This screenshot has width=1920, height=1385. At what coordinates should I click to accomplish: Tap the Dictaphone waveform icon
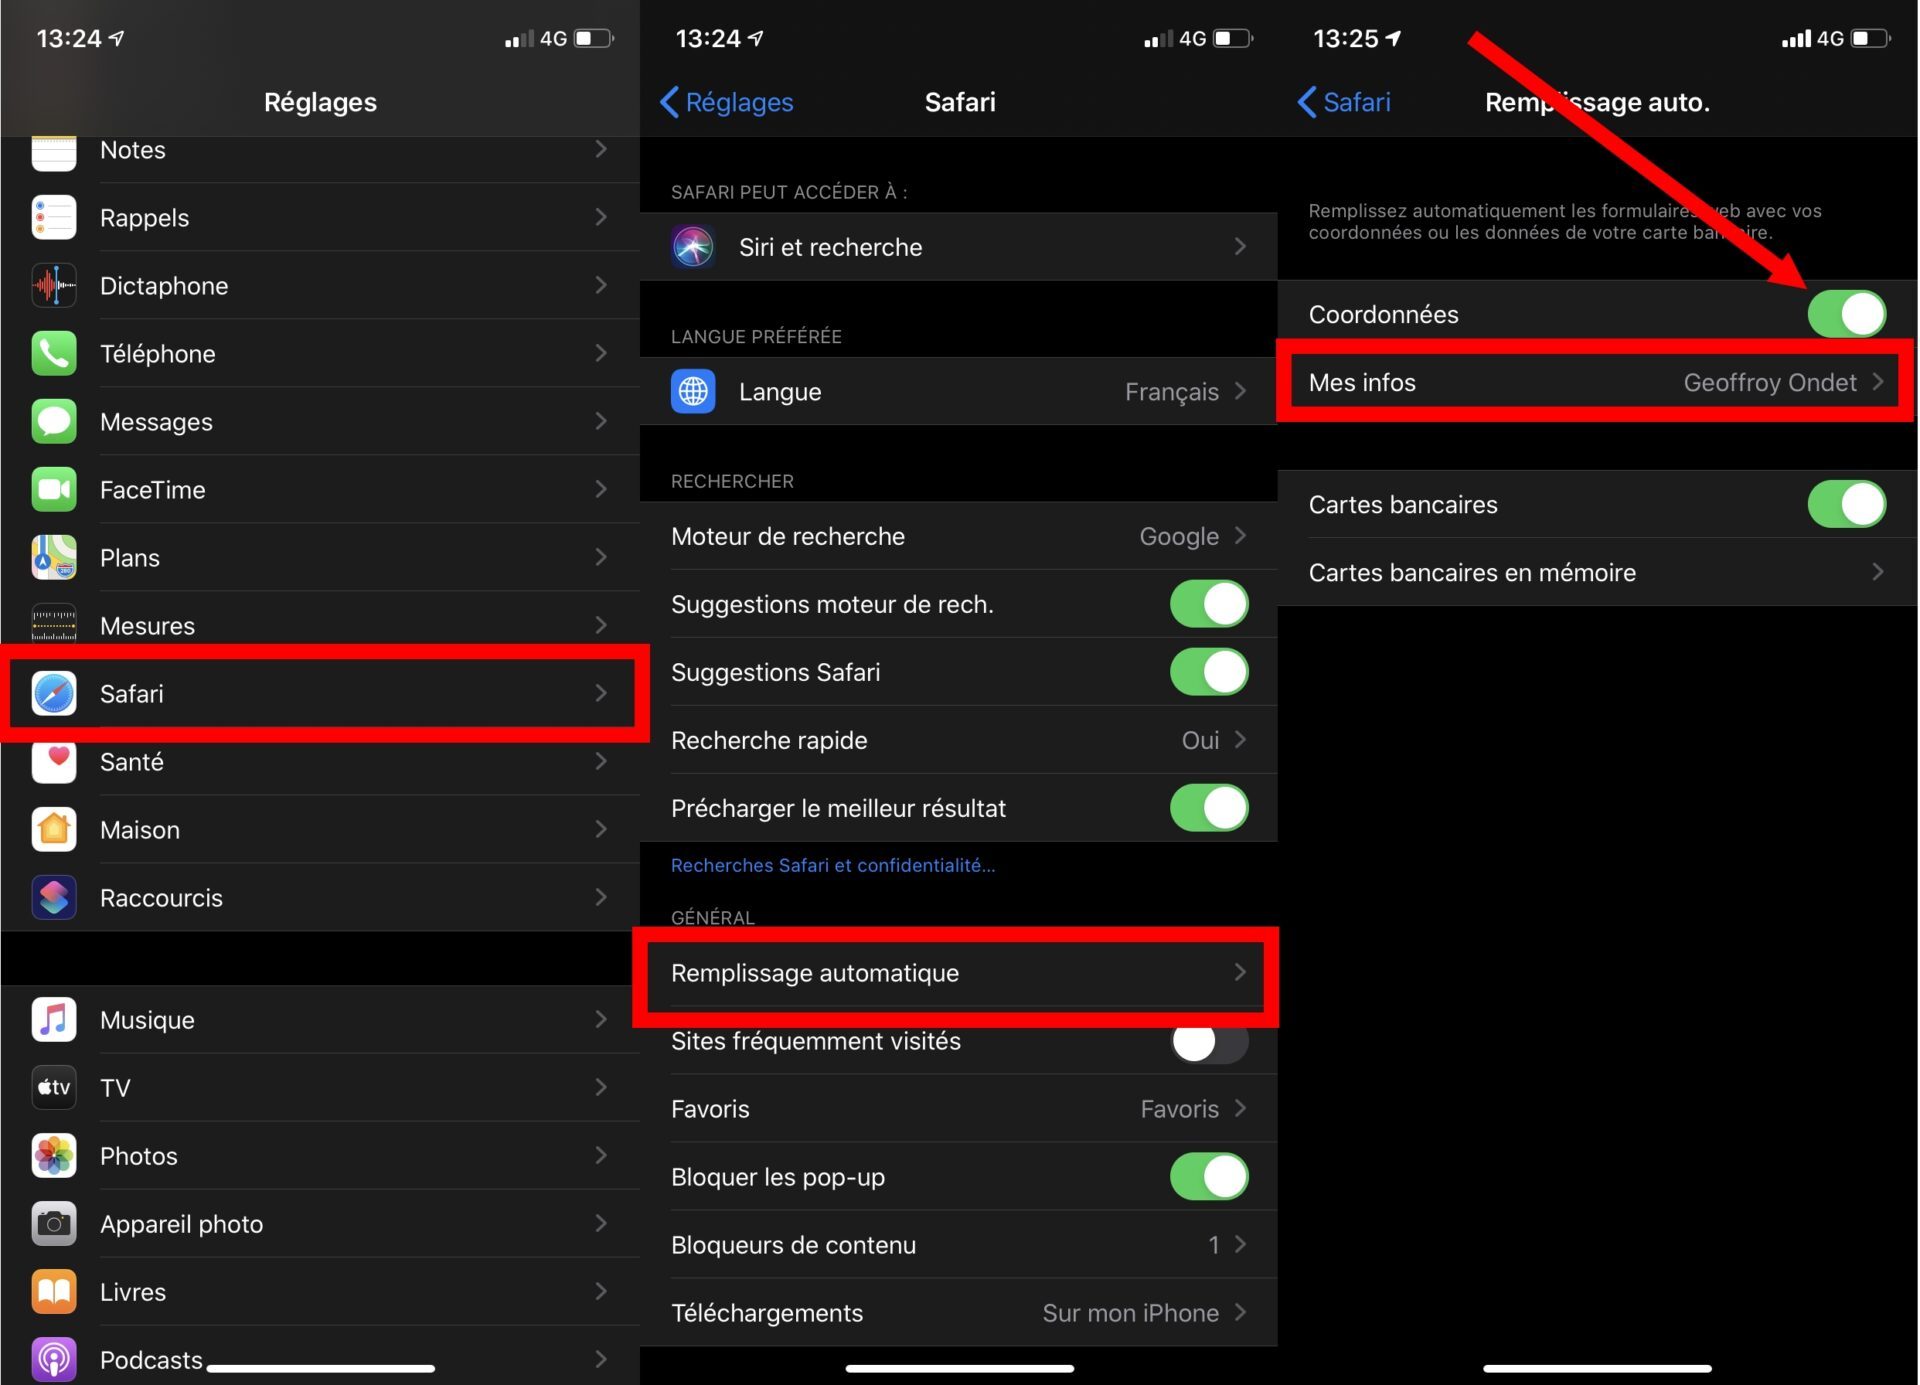pyautogui.click(x=54, y=286)
